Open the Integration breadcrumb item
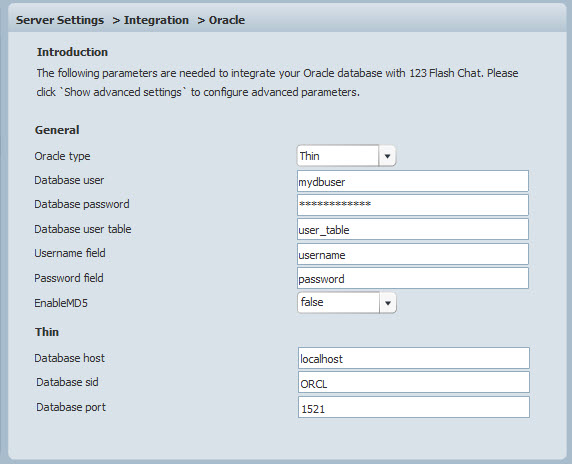 click(156, 20)
